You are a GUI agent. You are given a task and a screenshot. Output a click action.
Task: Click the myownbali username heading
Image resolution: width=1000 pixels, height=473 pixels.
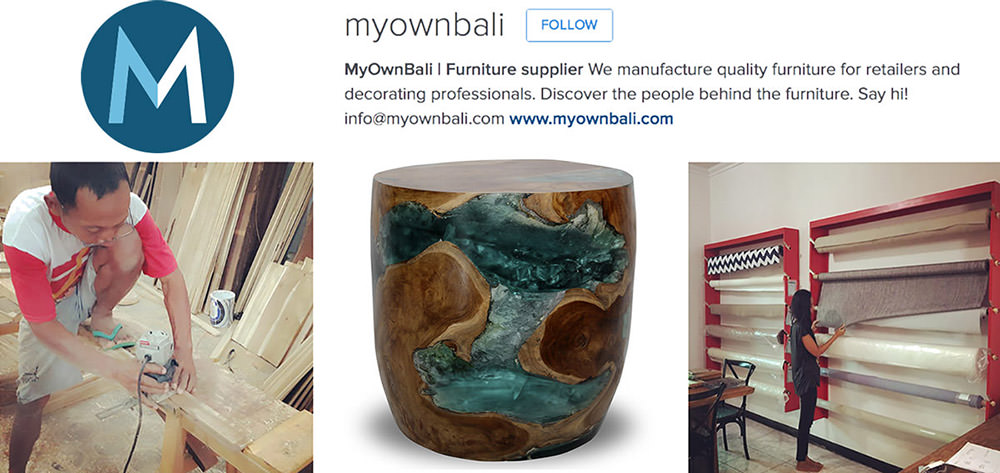425,26
